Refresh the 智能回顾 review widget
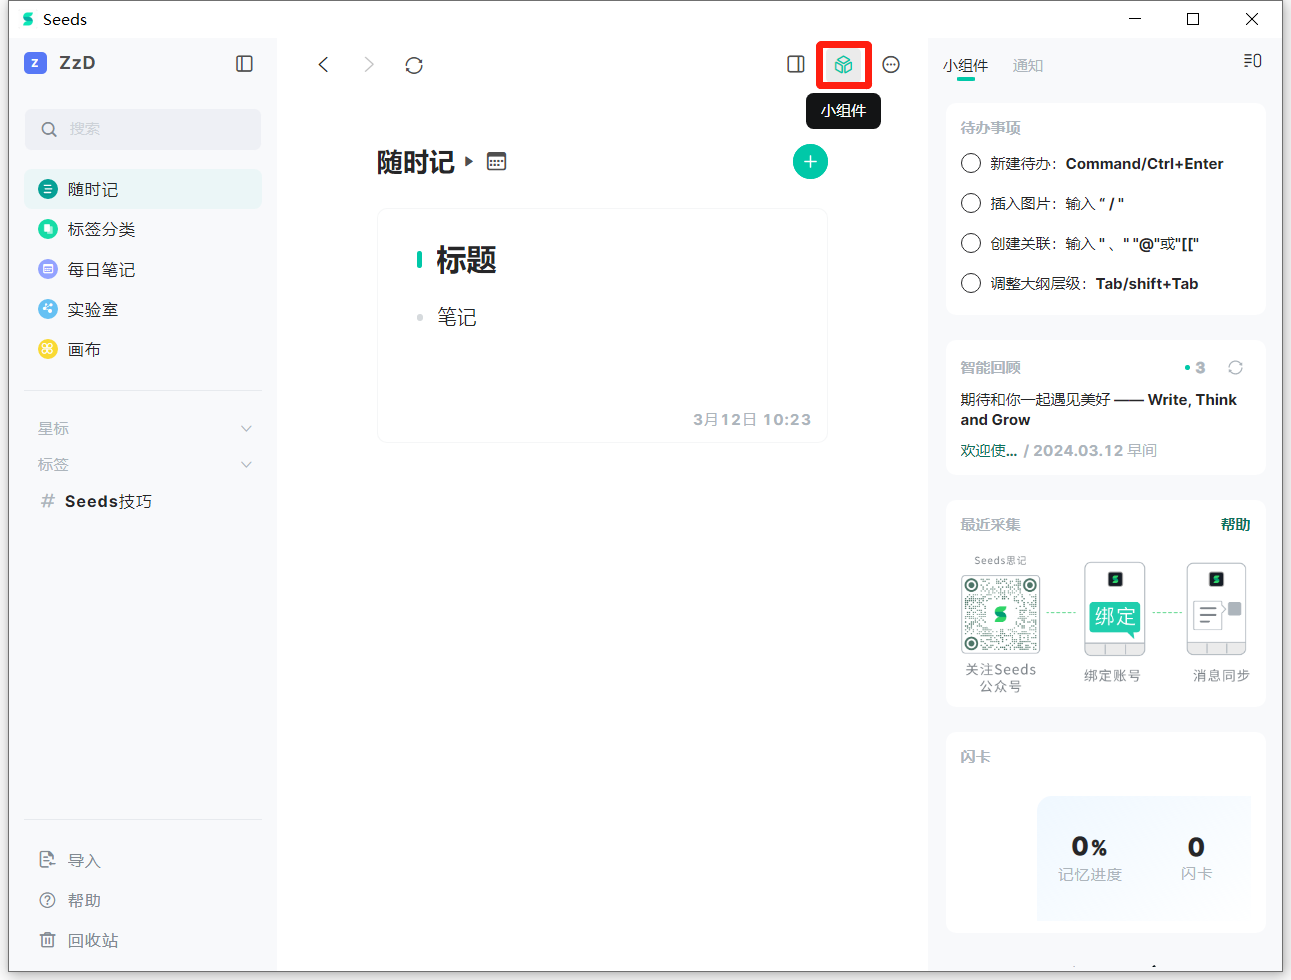The image size is (1291, 980). (x=1236, y=368)
